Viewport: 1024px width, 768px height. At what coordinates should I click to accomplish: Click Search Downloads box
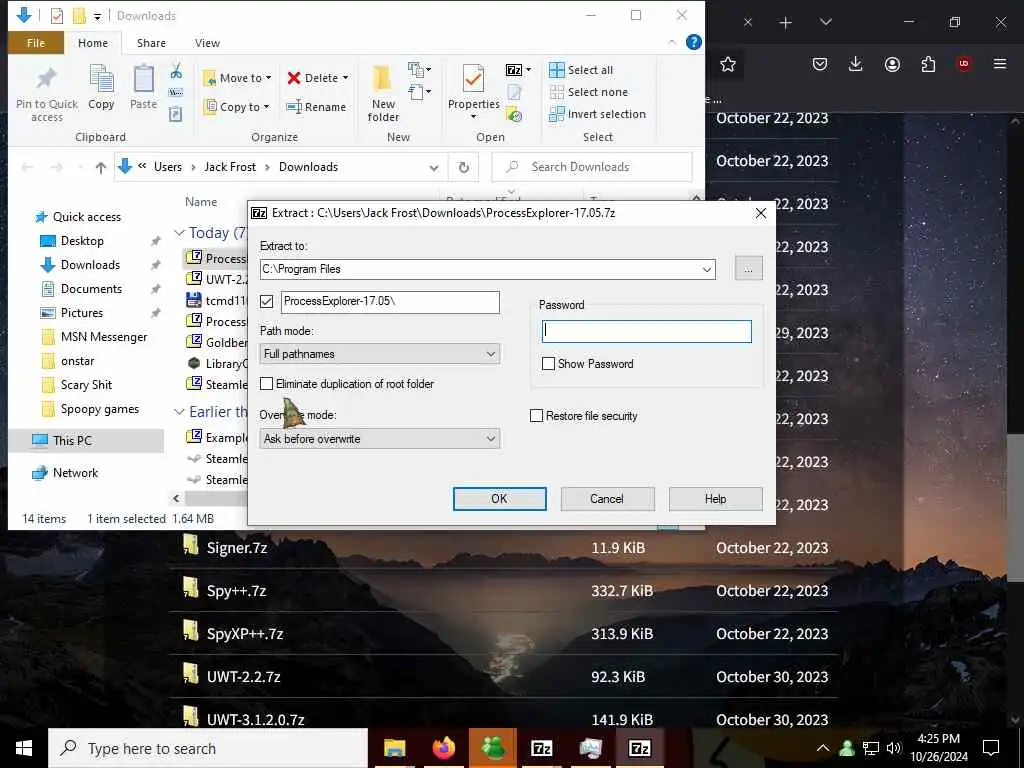[592, 167]
